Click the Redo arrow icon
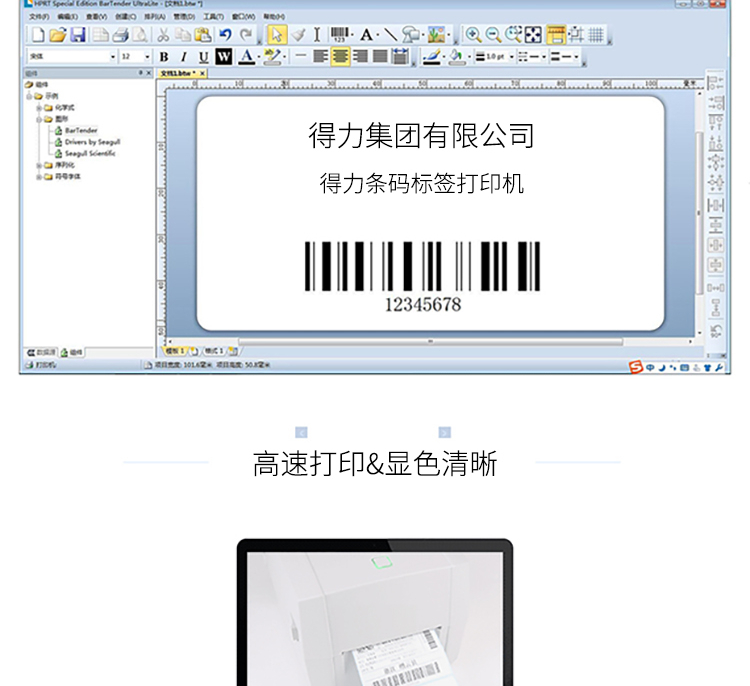The height and width of the screenshot is (686, 750). [x=246, y=35]
